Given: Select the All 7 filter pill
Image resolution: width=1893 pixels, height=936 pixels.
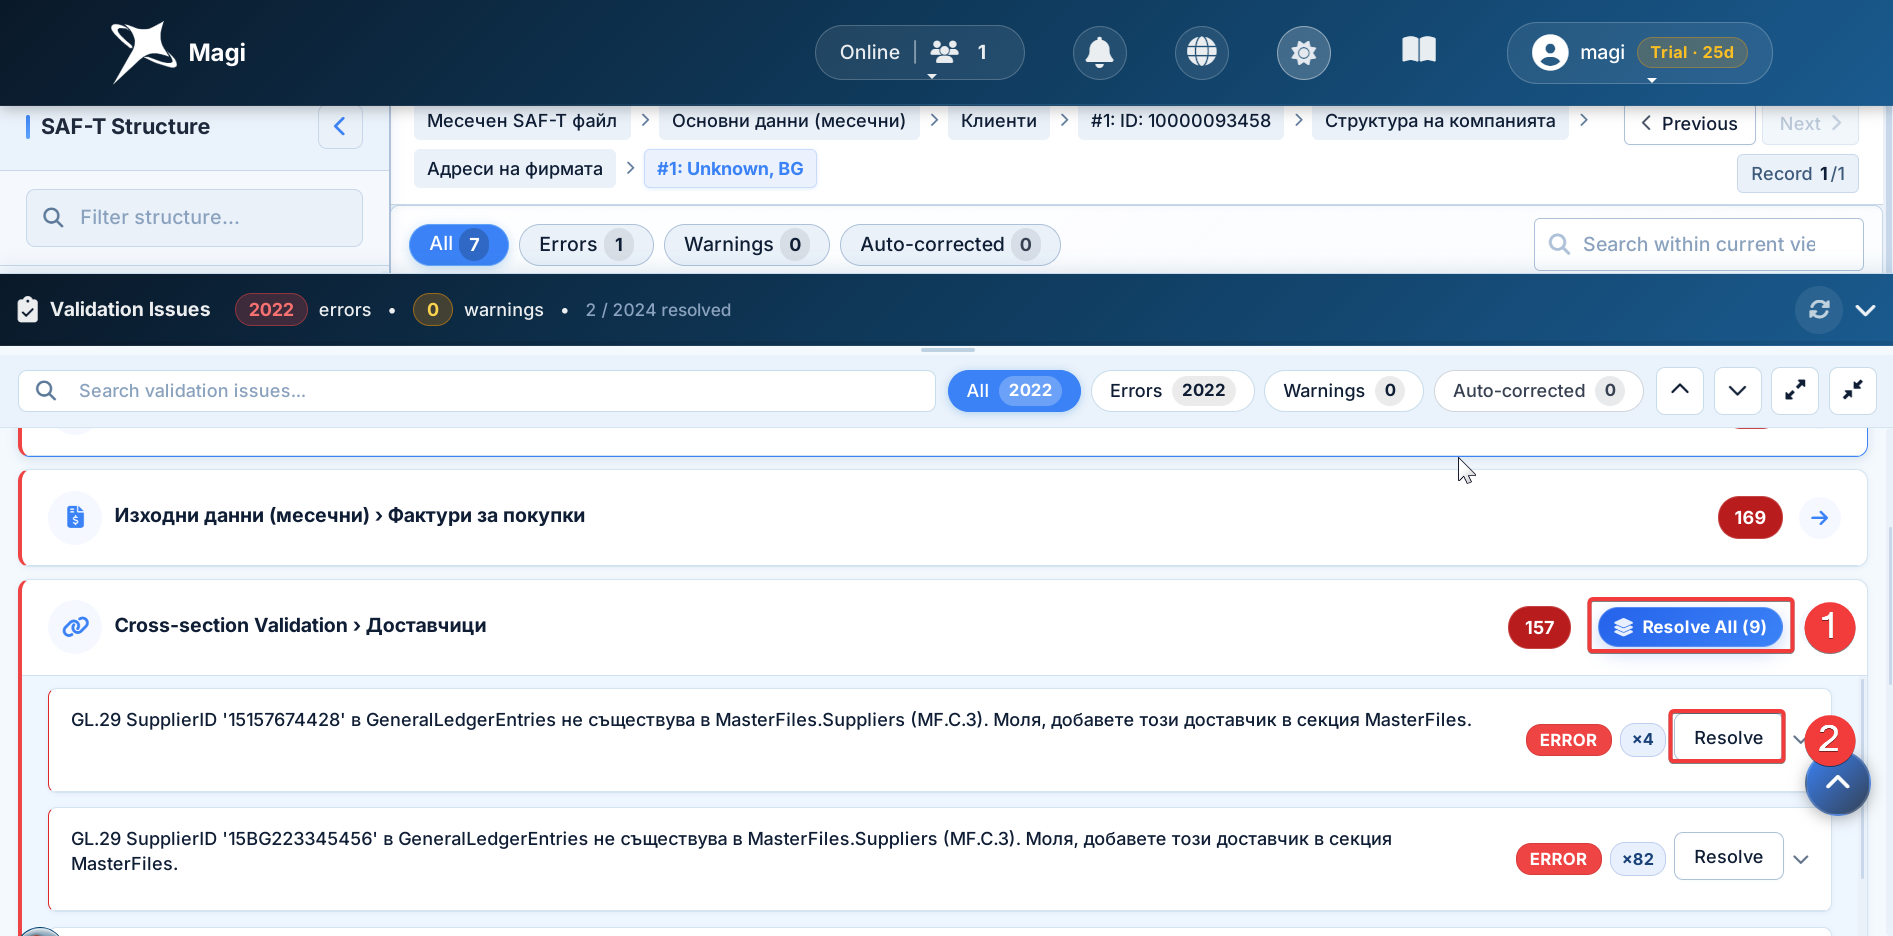Looking at the screenshot, I should click(x=458, y=244).
